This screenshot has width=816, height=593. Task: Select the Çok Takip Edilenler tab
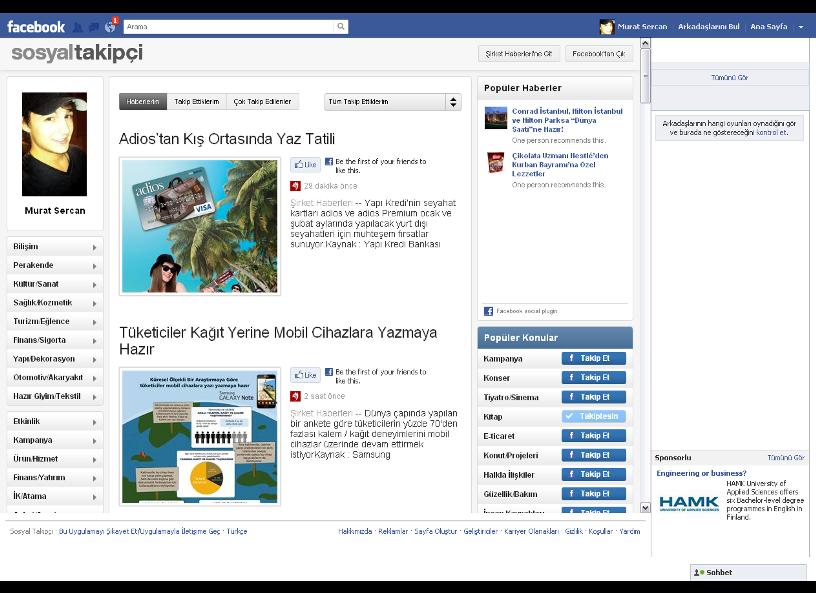point(263,102)
